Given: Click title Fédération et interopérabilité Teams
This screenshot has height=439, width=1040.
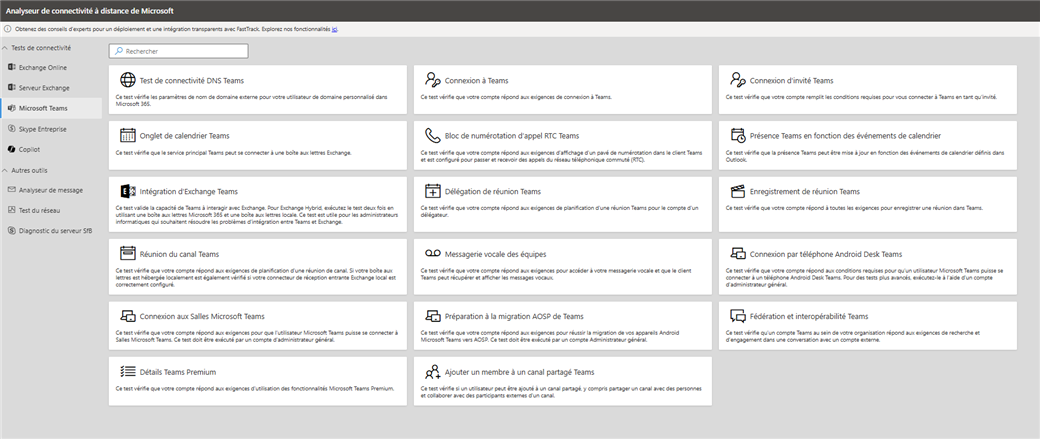Looking at the screenshot, I should point(809,316).
